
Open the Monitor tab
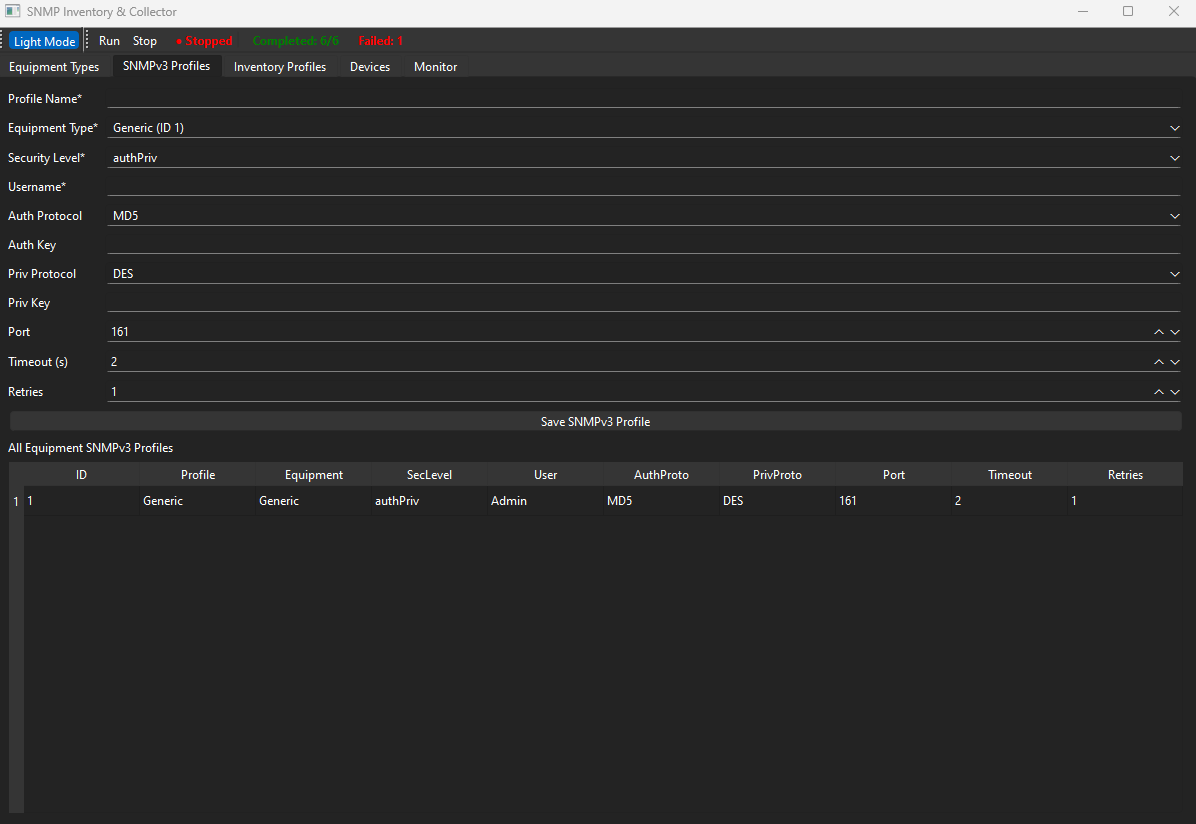tap(435, 66)
